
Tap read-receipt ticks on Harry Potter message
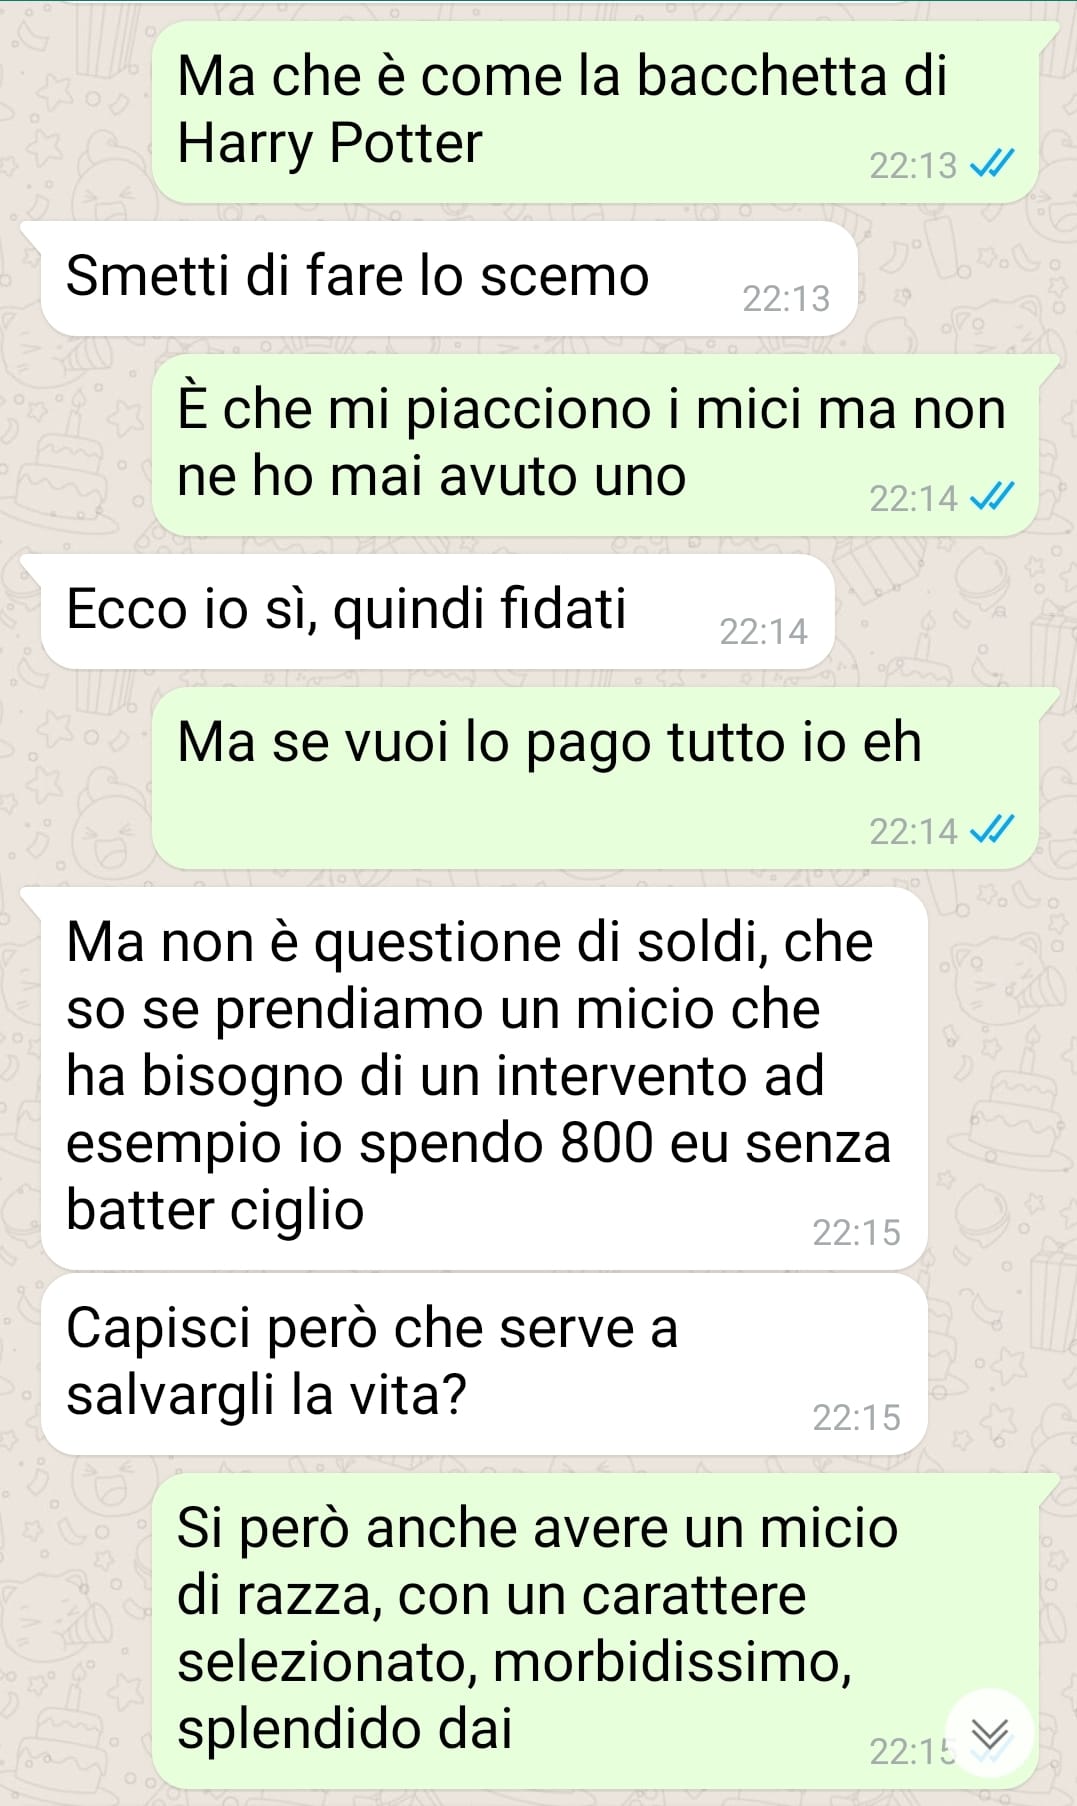click(993, 163)
